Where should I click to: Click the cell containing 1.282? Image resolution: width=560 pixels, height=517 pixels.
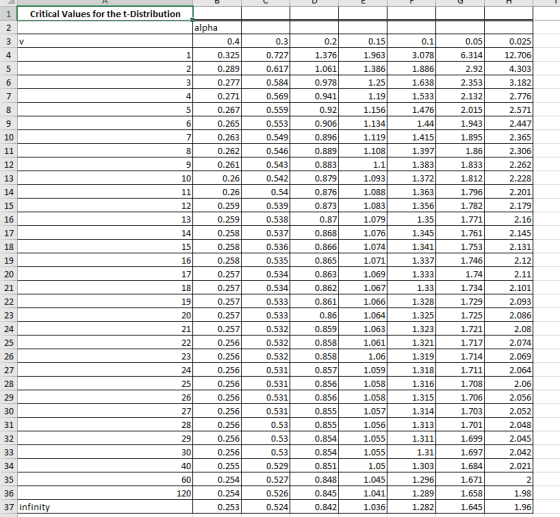[x=411, y=507]
